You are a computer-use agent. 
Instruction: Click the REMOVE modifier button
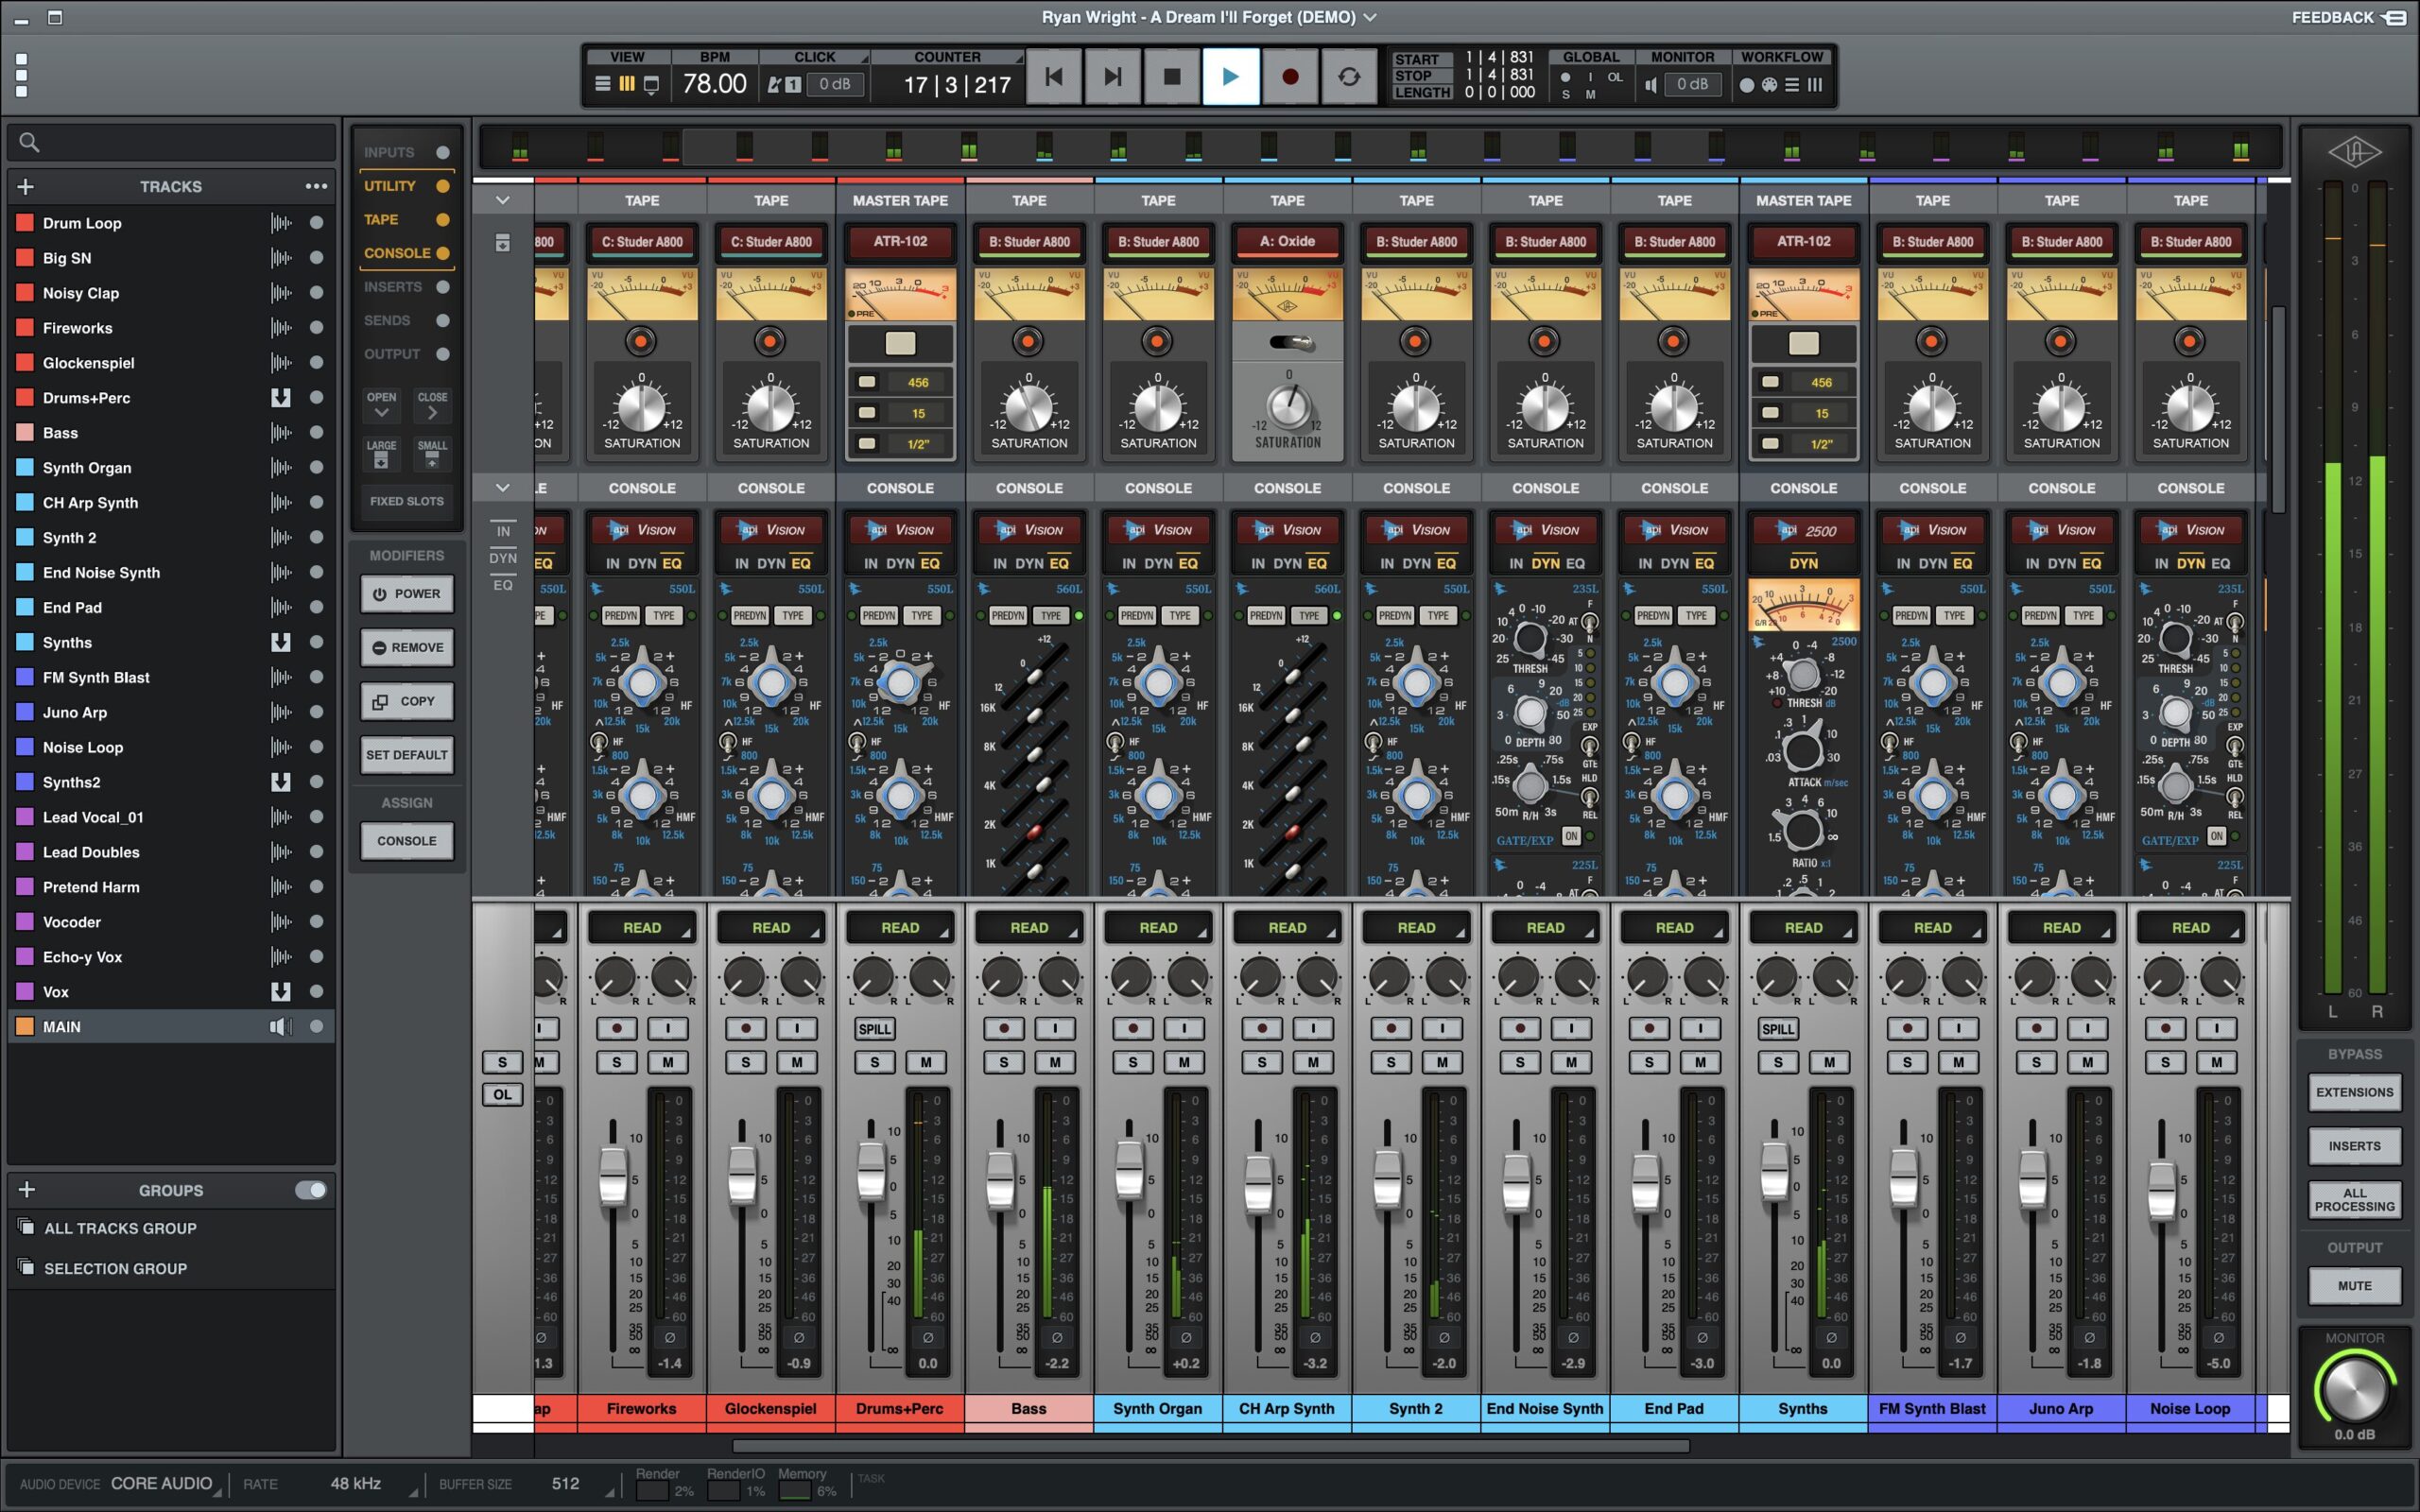point(406,648)
